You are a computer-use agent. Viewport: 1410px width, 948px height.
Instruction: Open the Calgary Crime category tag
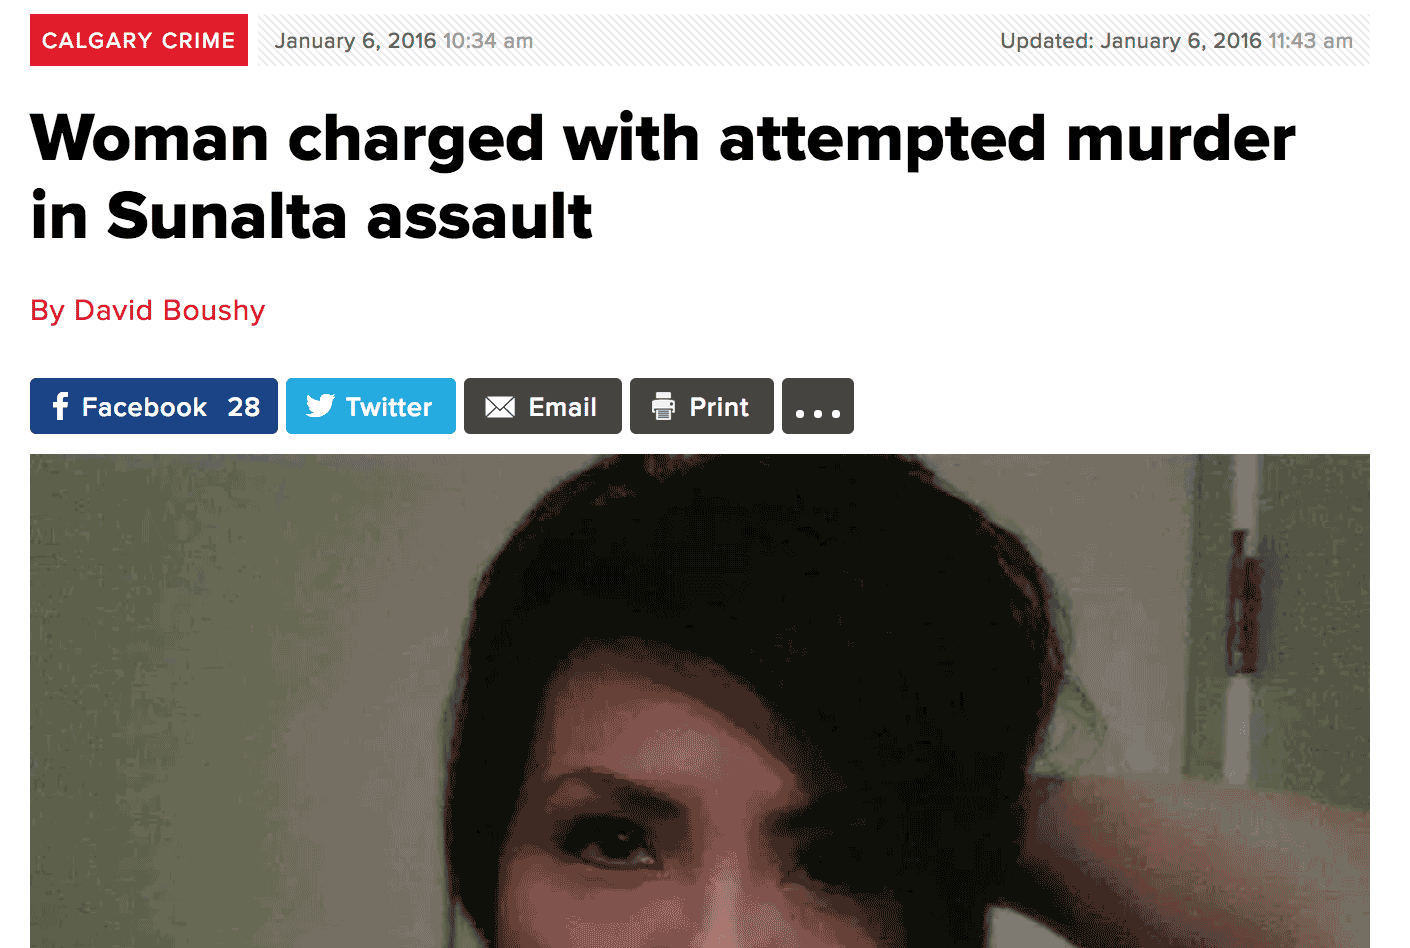coord(139,40)
